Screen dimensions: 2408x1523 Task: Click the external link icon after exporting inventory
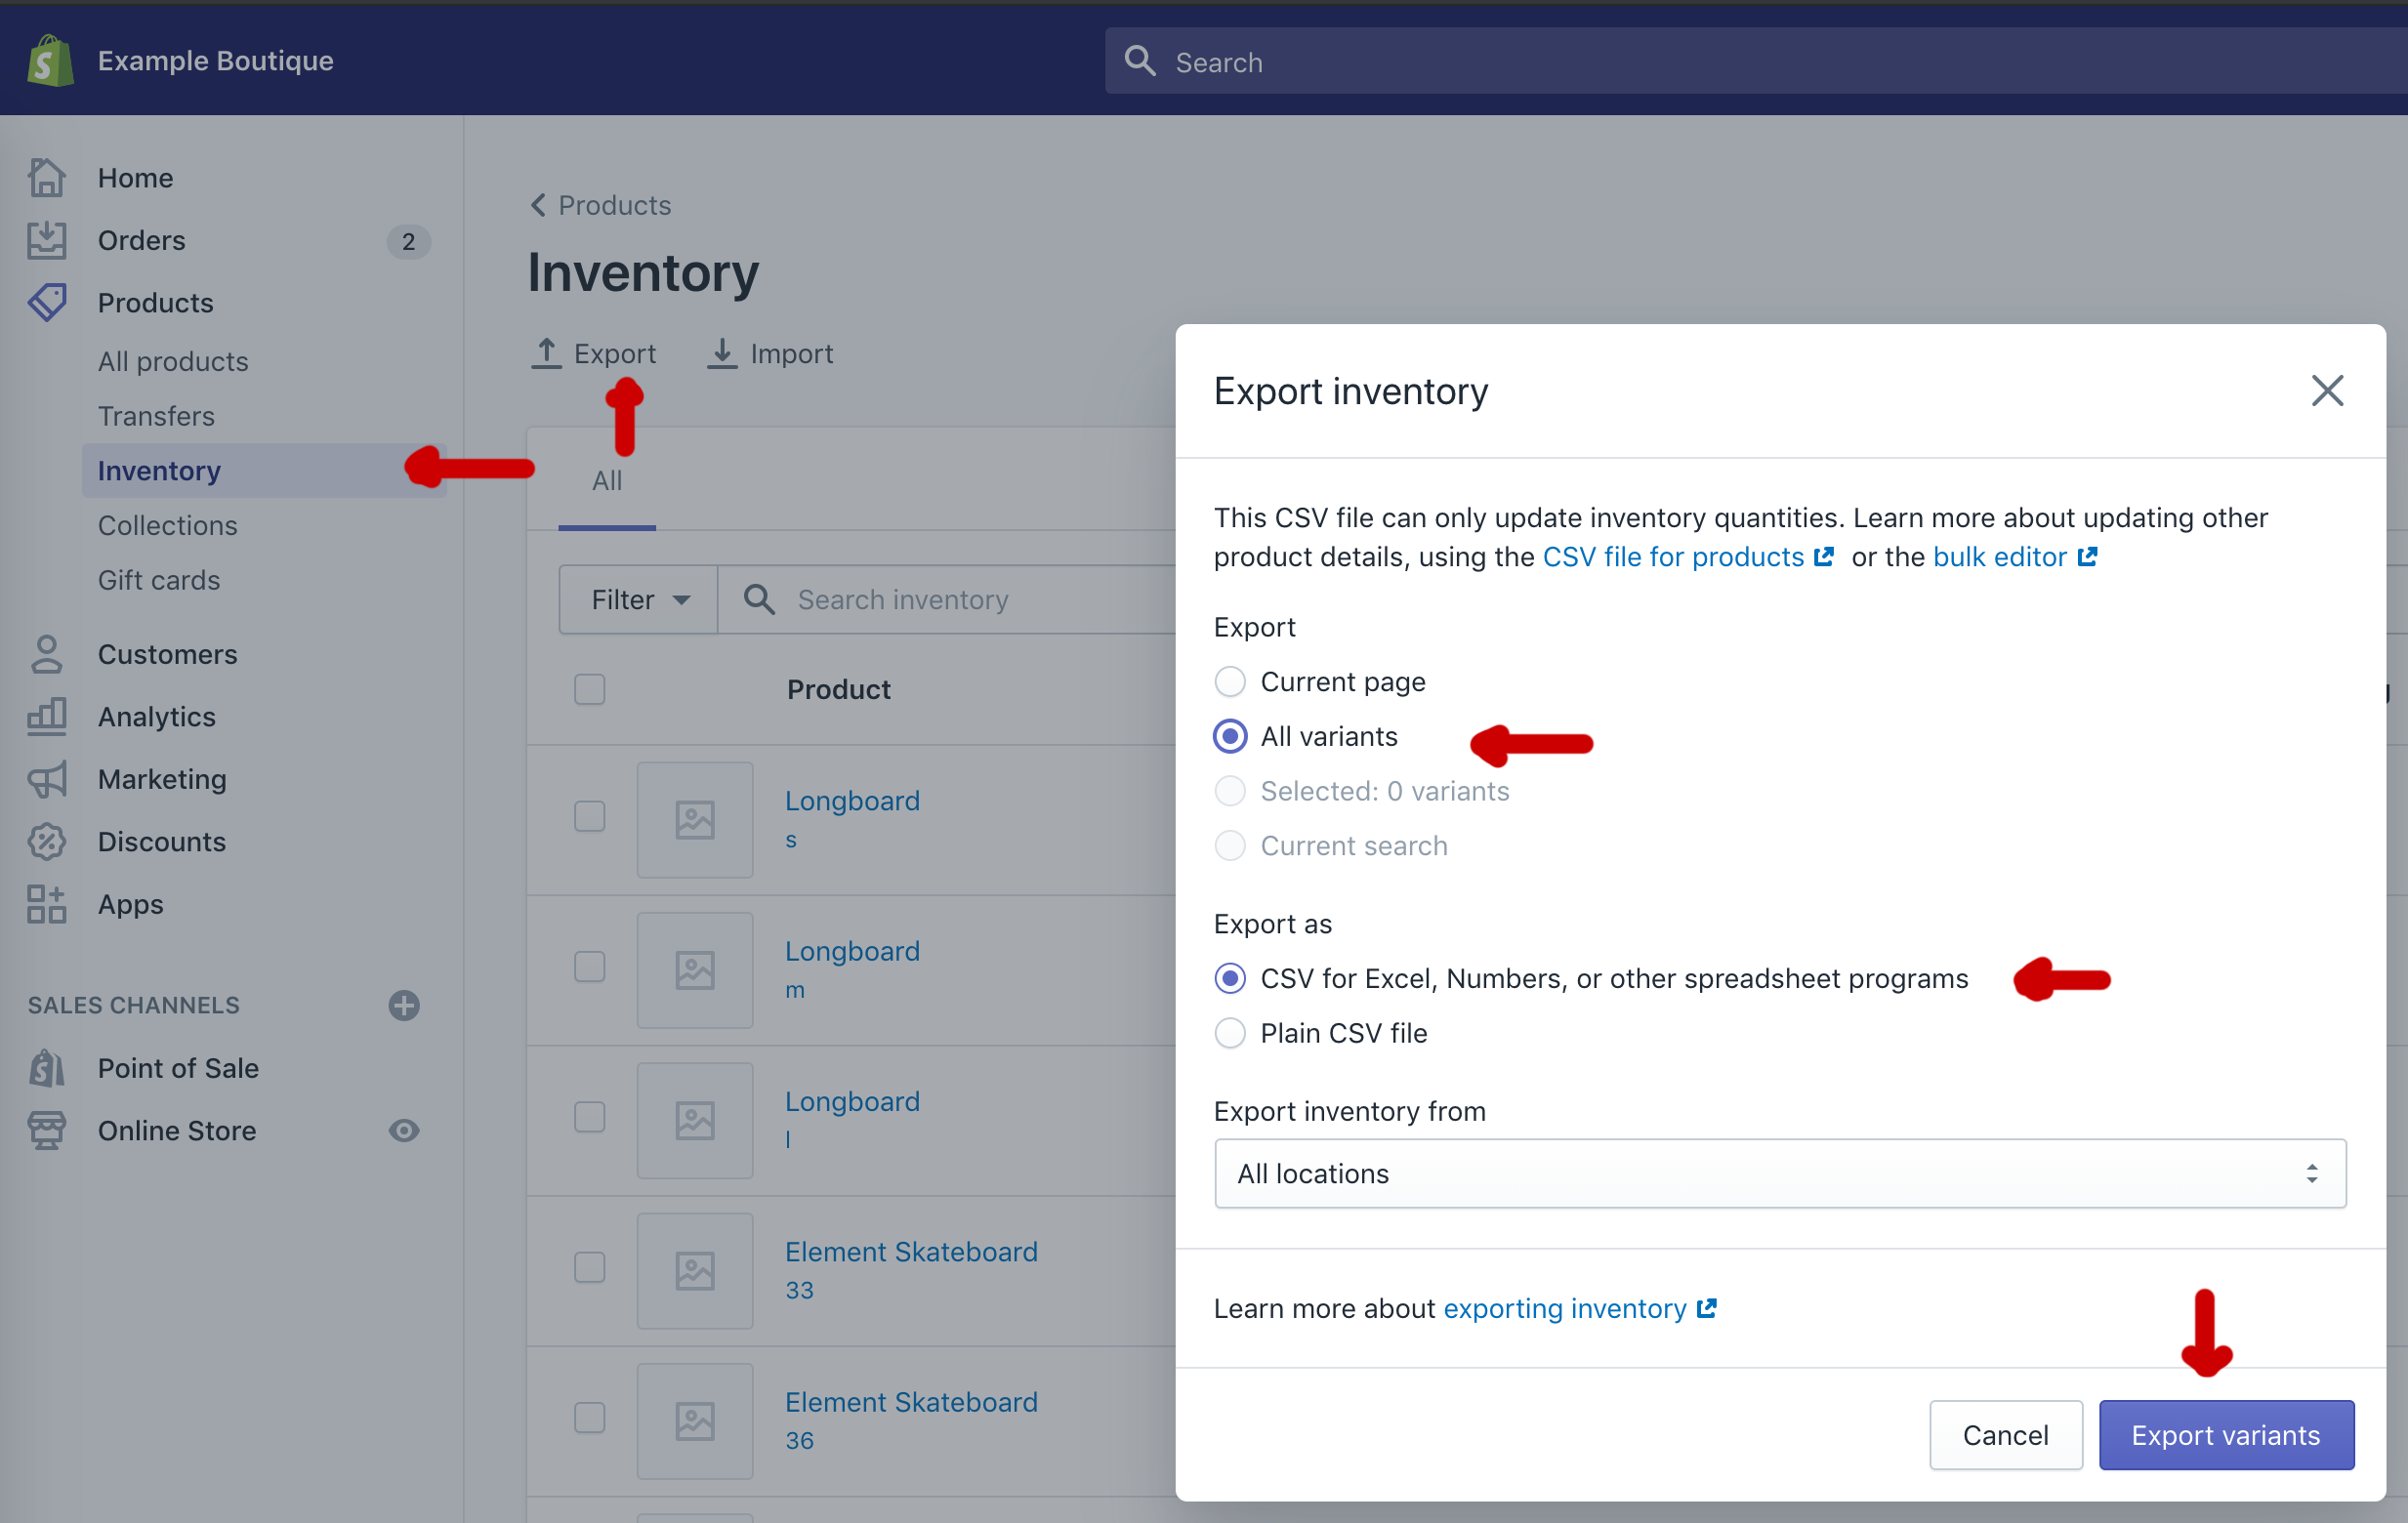pos(1707,1308)
